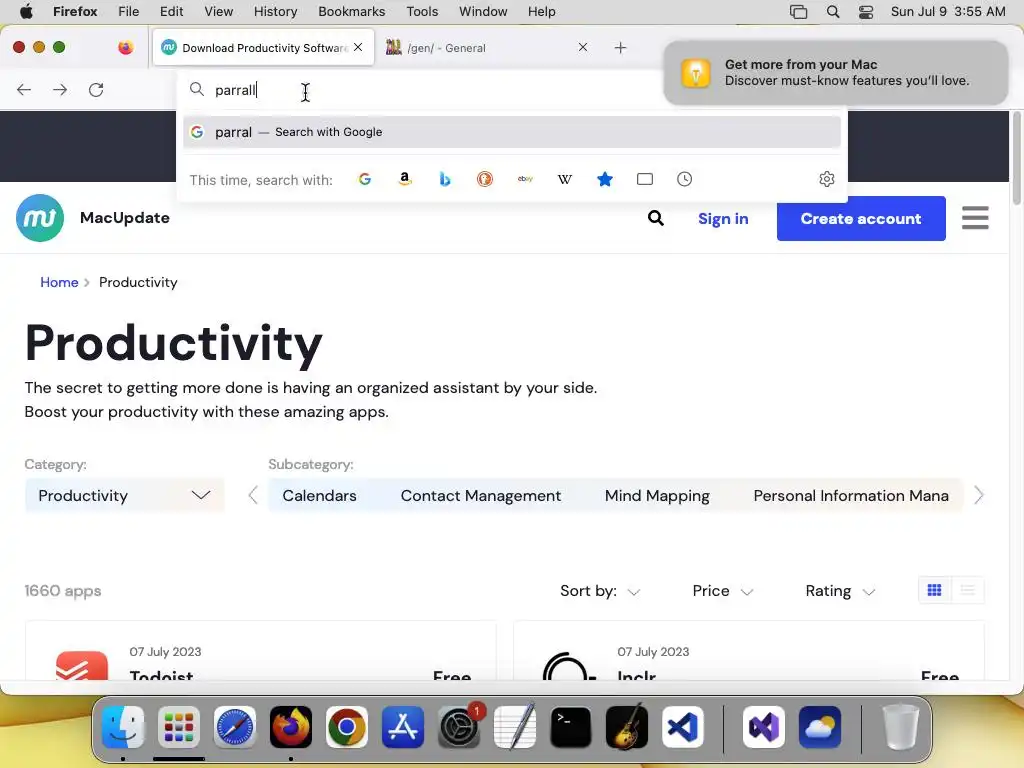Open the Tools menu
This screenshot has width=1024, height=768.
pos(422,11)
